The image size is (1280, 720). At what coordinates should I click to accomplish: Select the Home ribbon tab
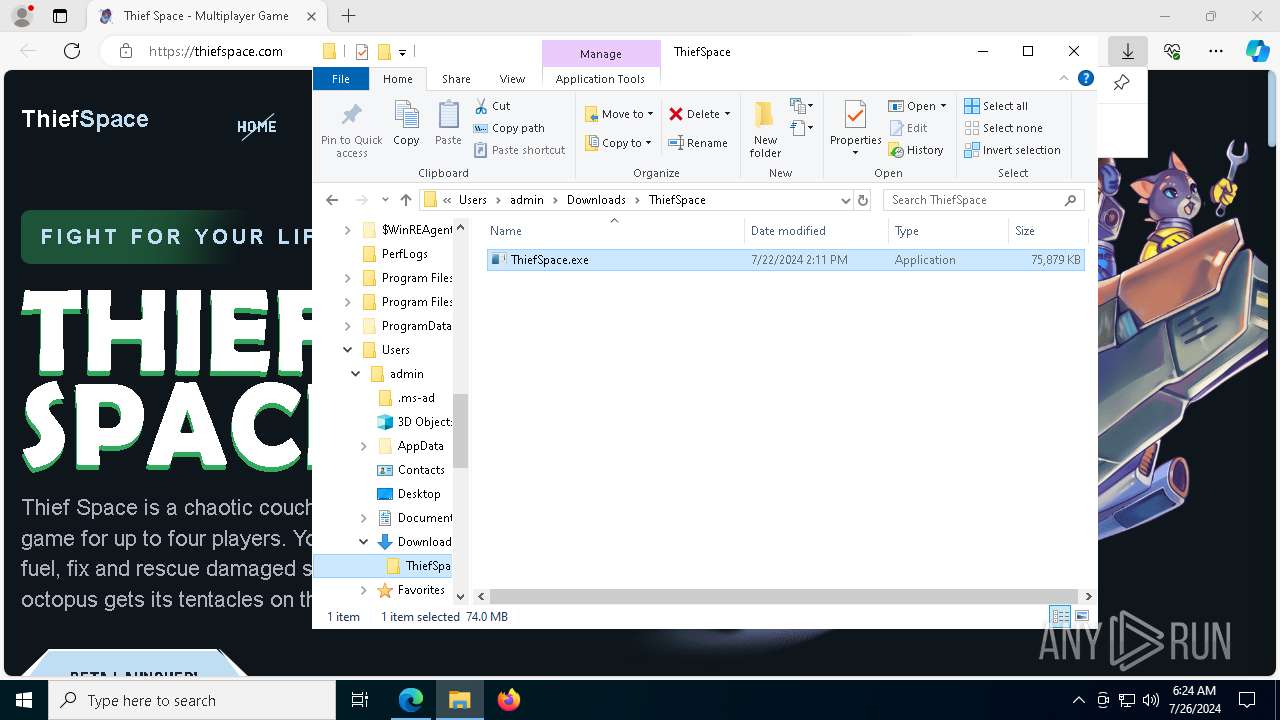click(x=397, y=79)
